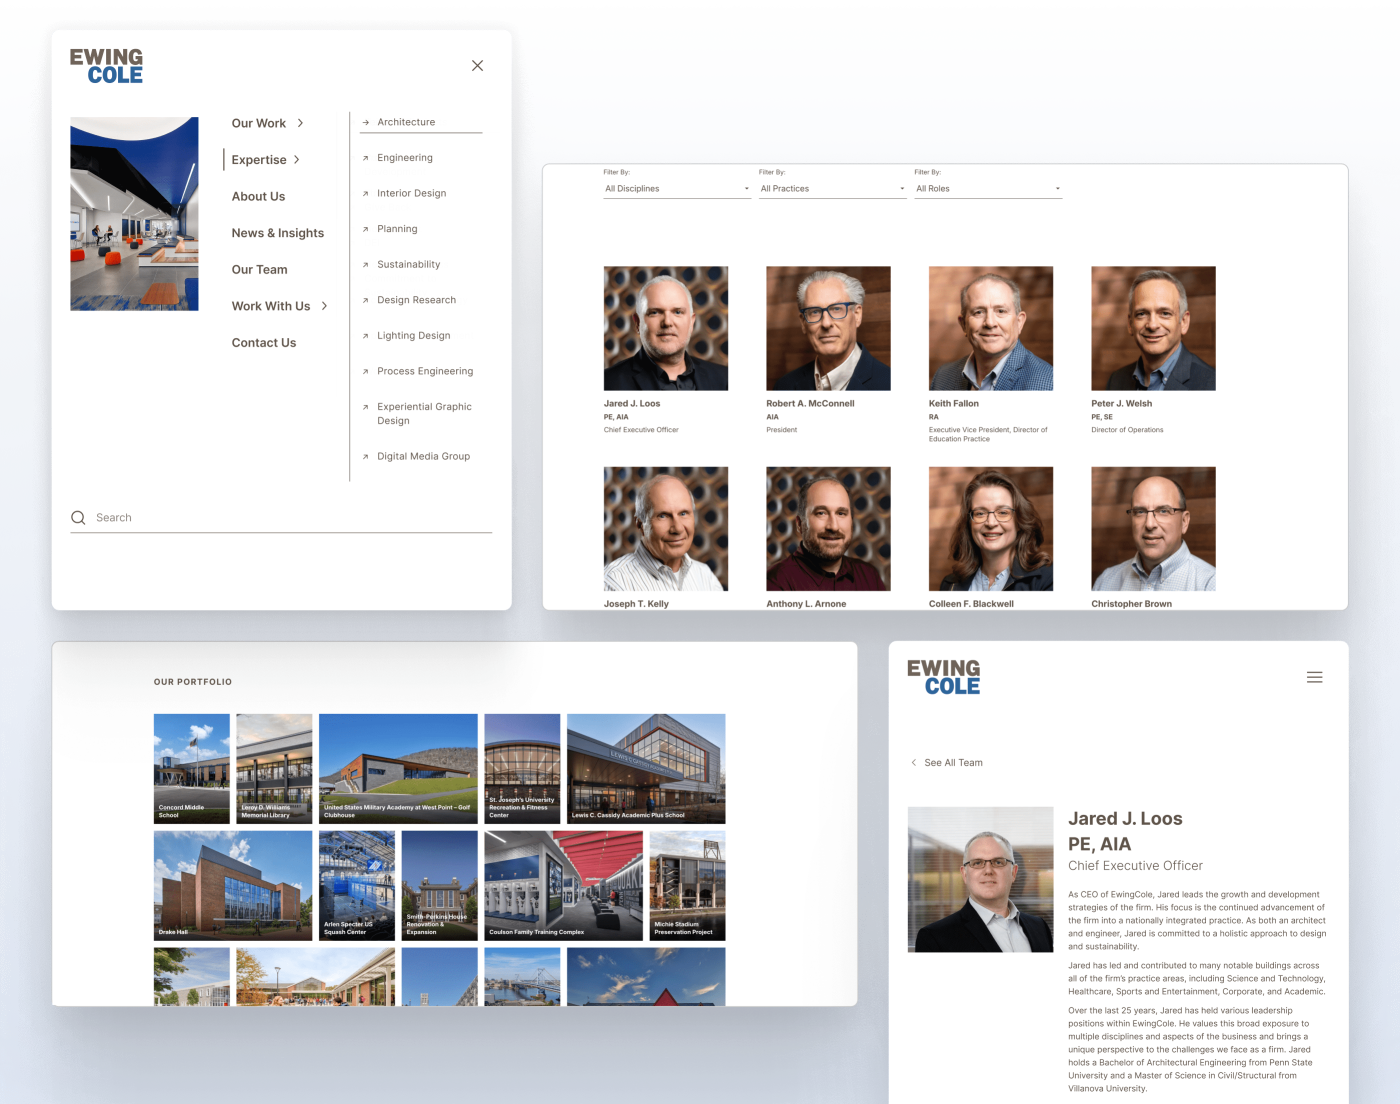Click the search magnifier icon
Image resolution: width=1400 pixels, height=1104 pixels.
(x=78, y=517)
